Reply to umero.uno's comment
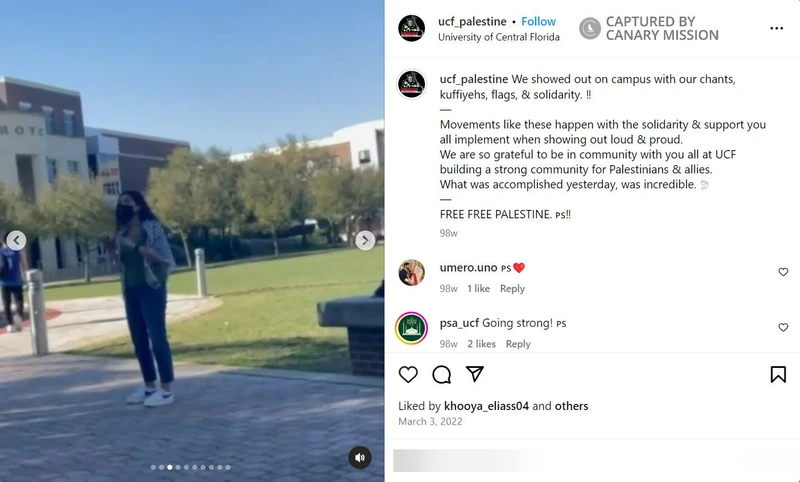The width and height of the screenshot is (800, 482). [512, 289]
